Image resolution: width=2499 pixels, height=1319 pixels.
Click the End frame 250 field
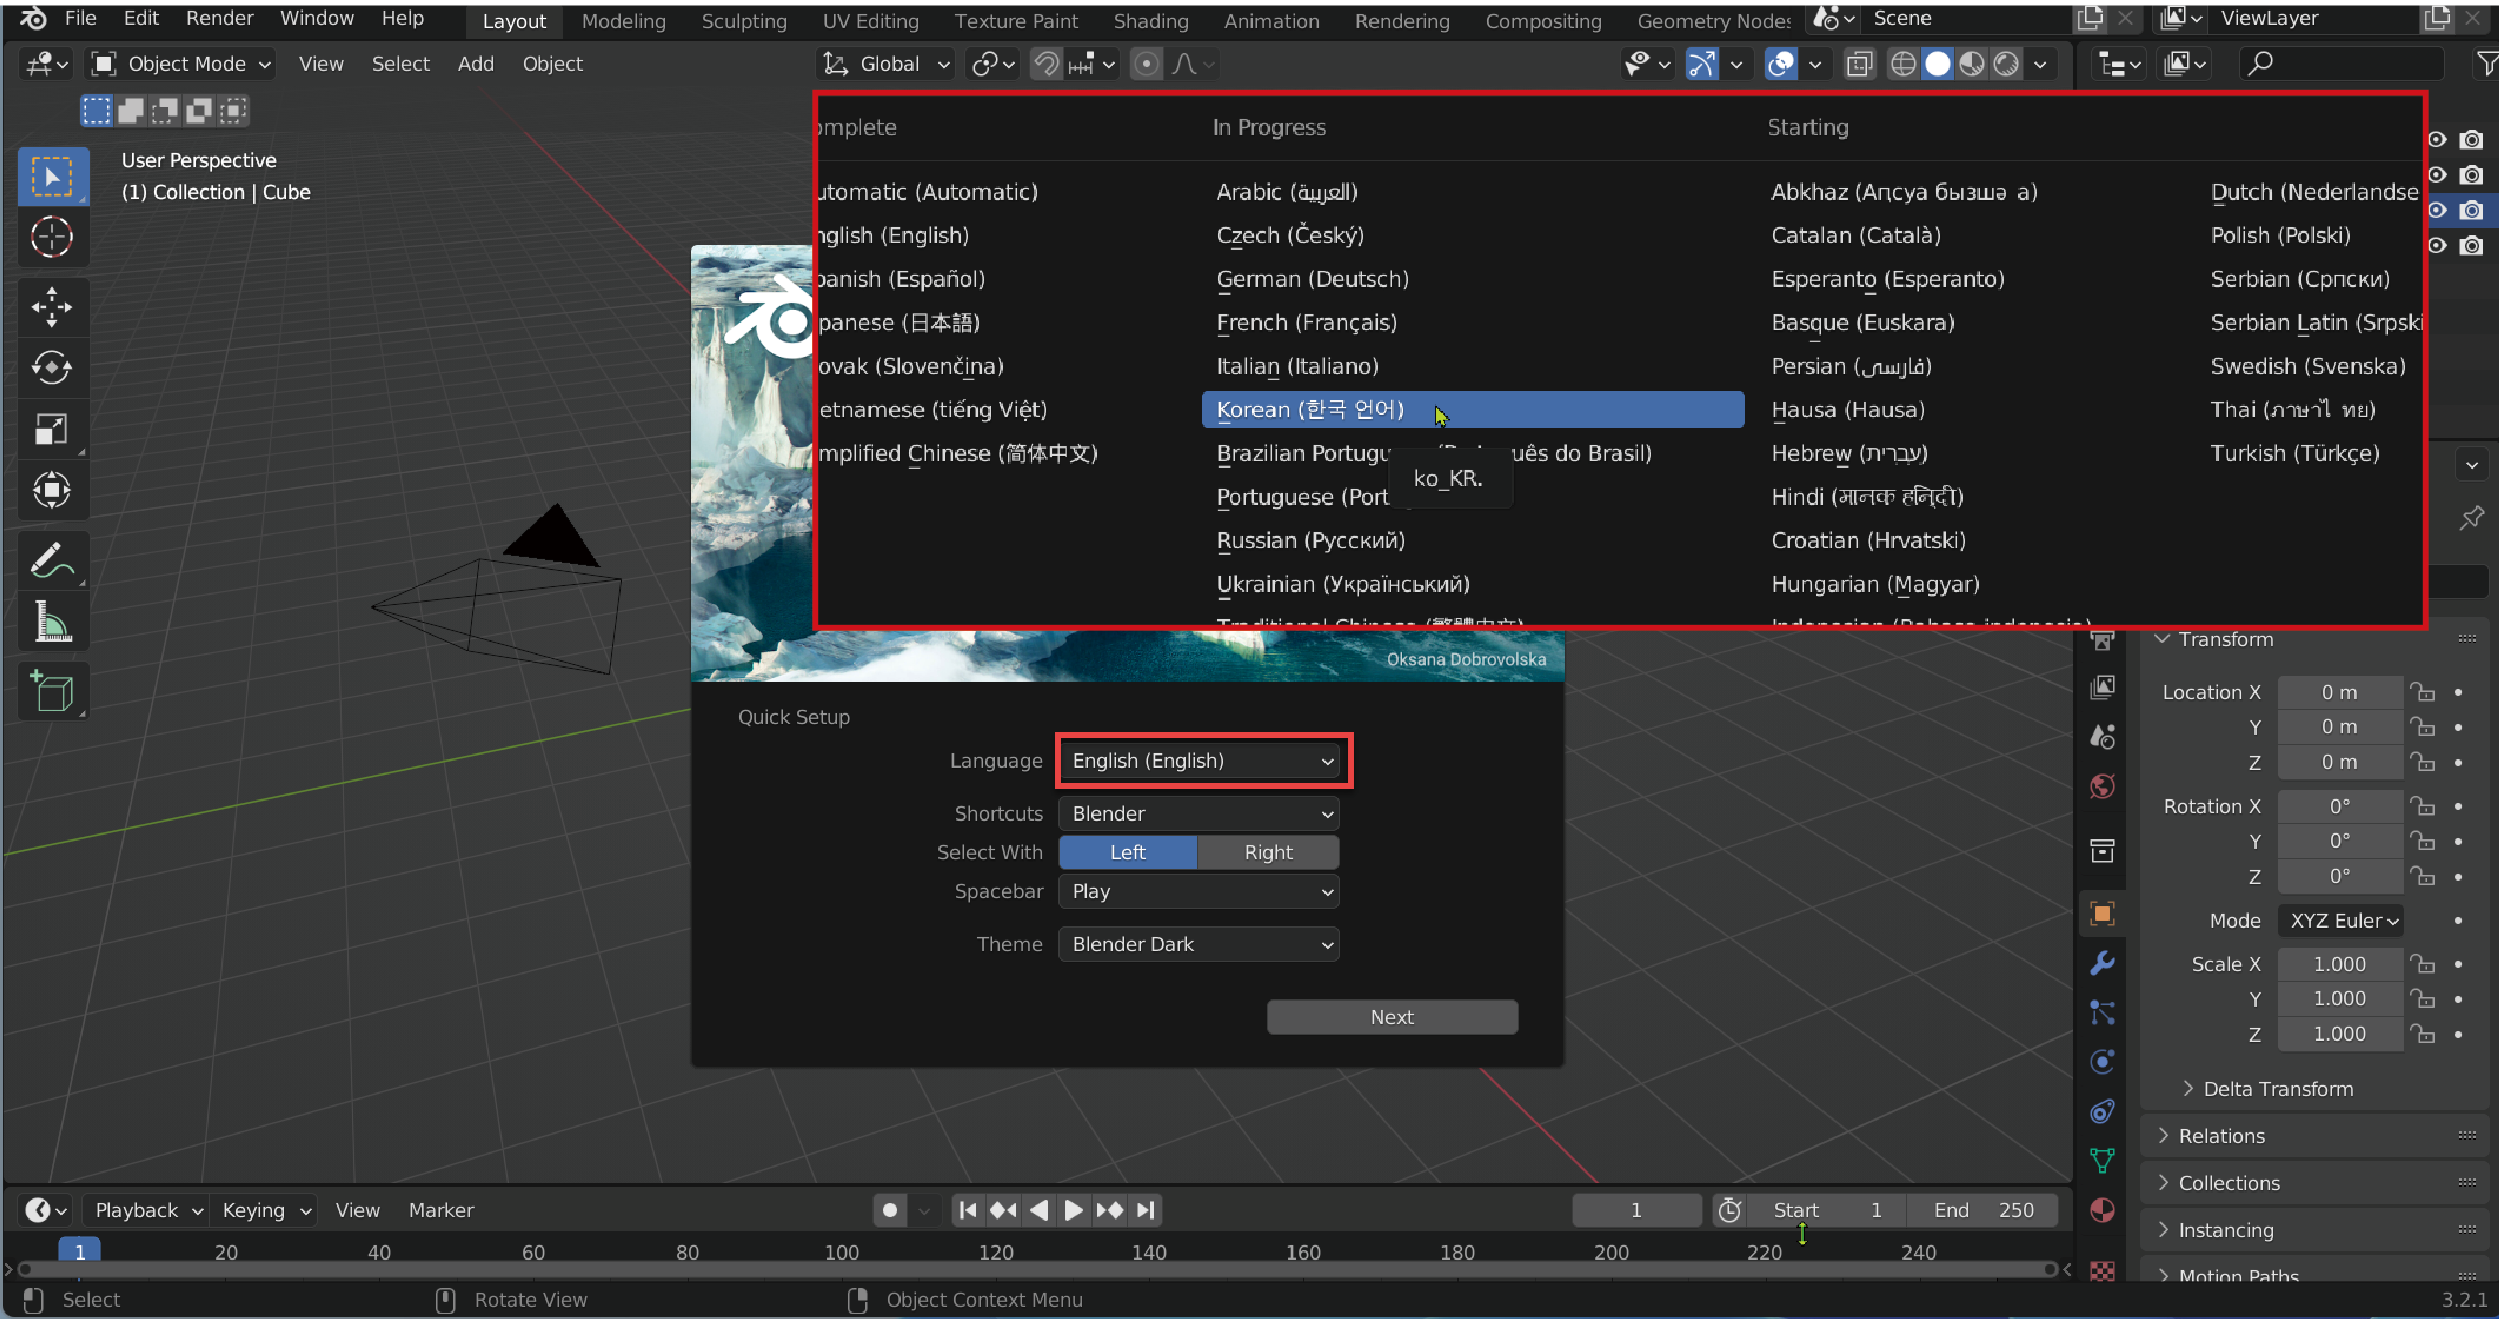point(1983,1210)
